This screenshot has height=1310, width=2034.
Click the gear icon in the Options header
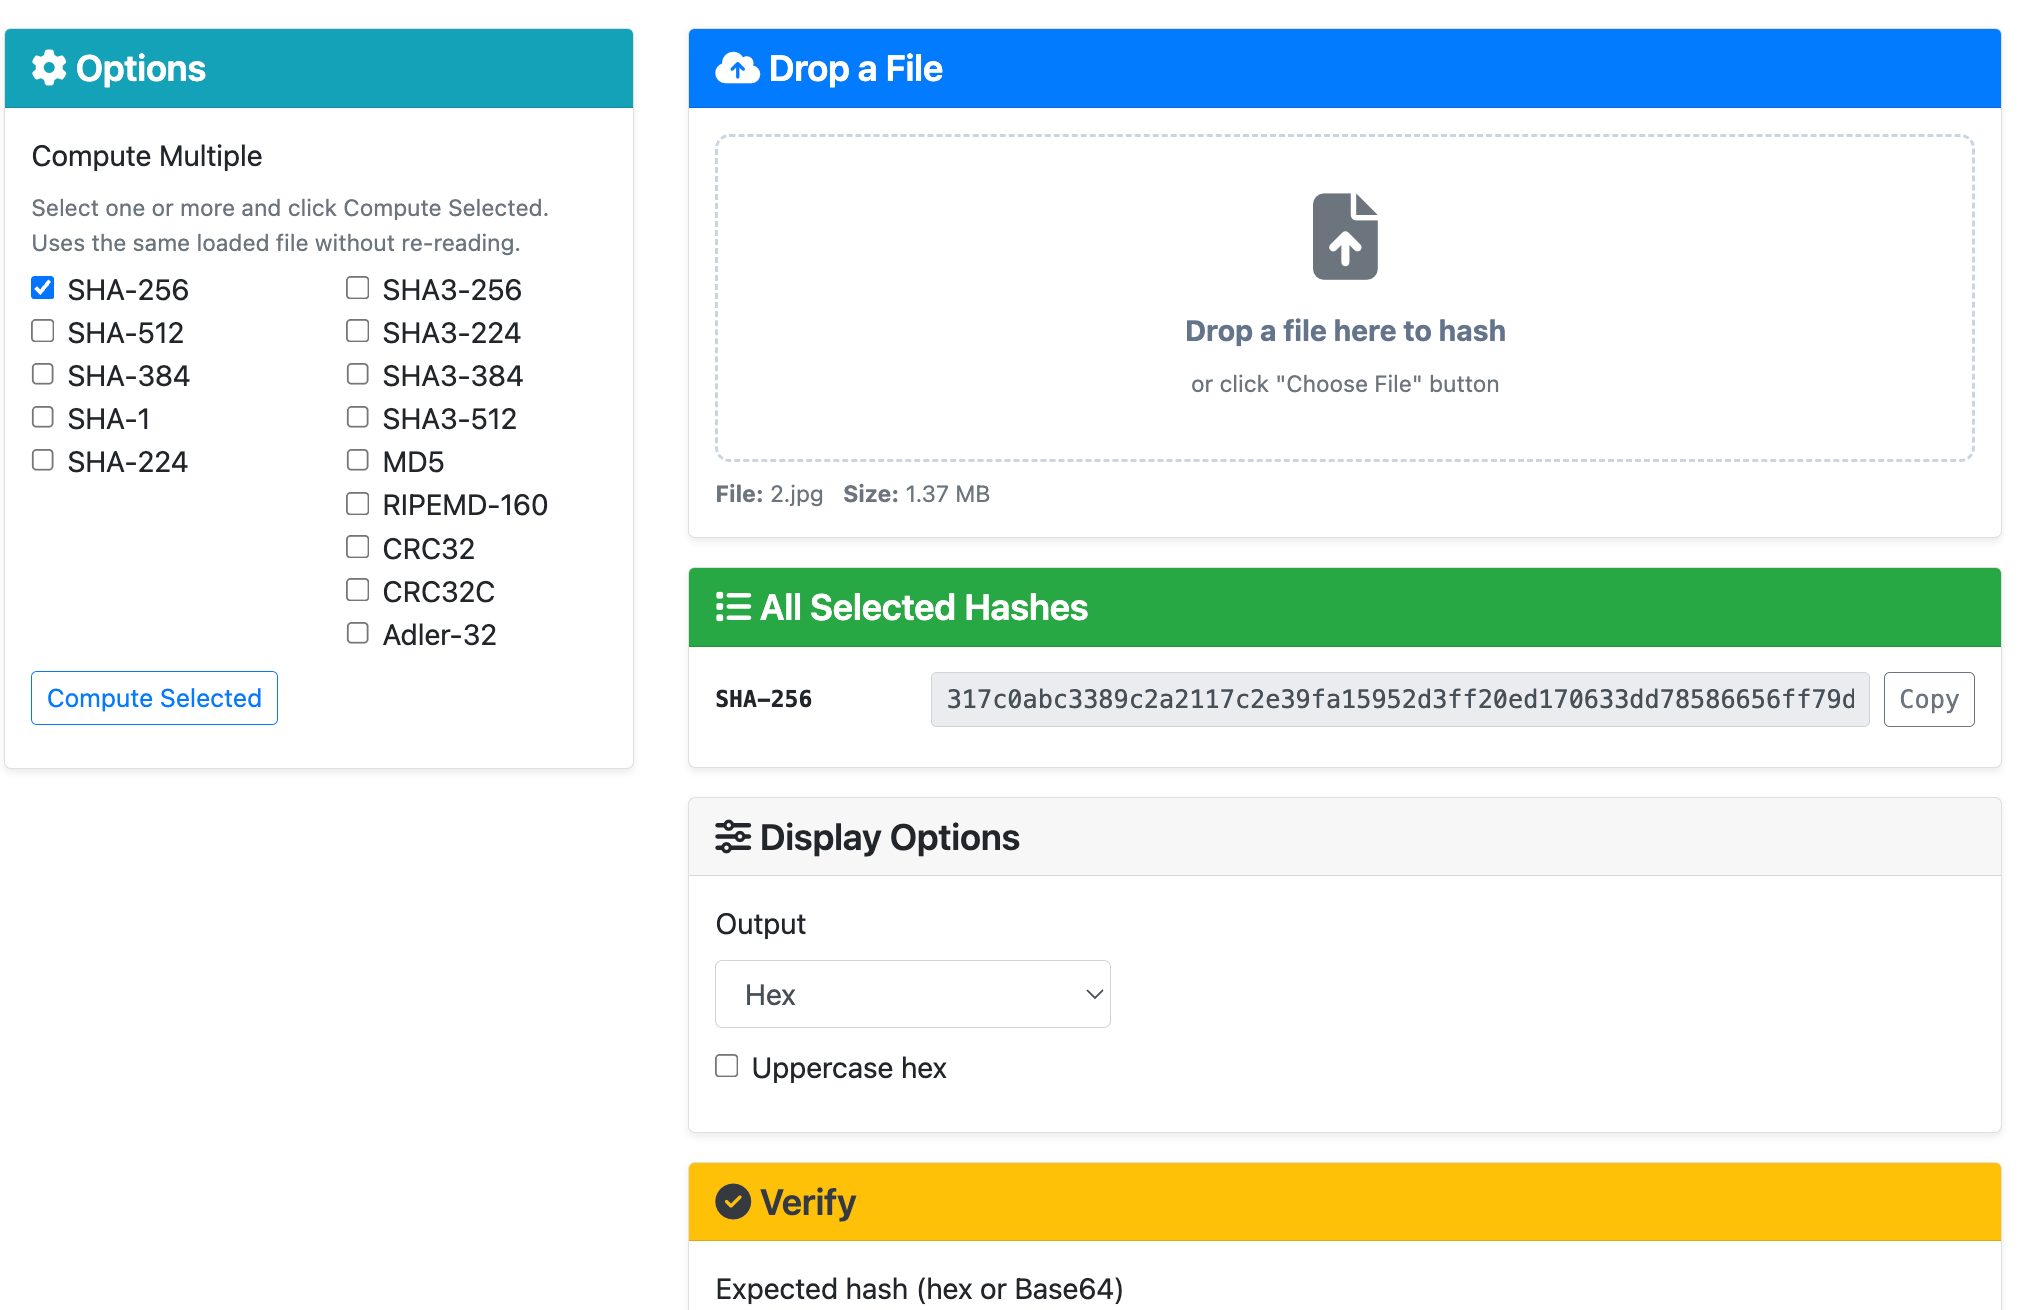(x=47, y=68)
